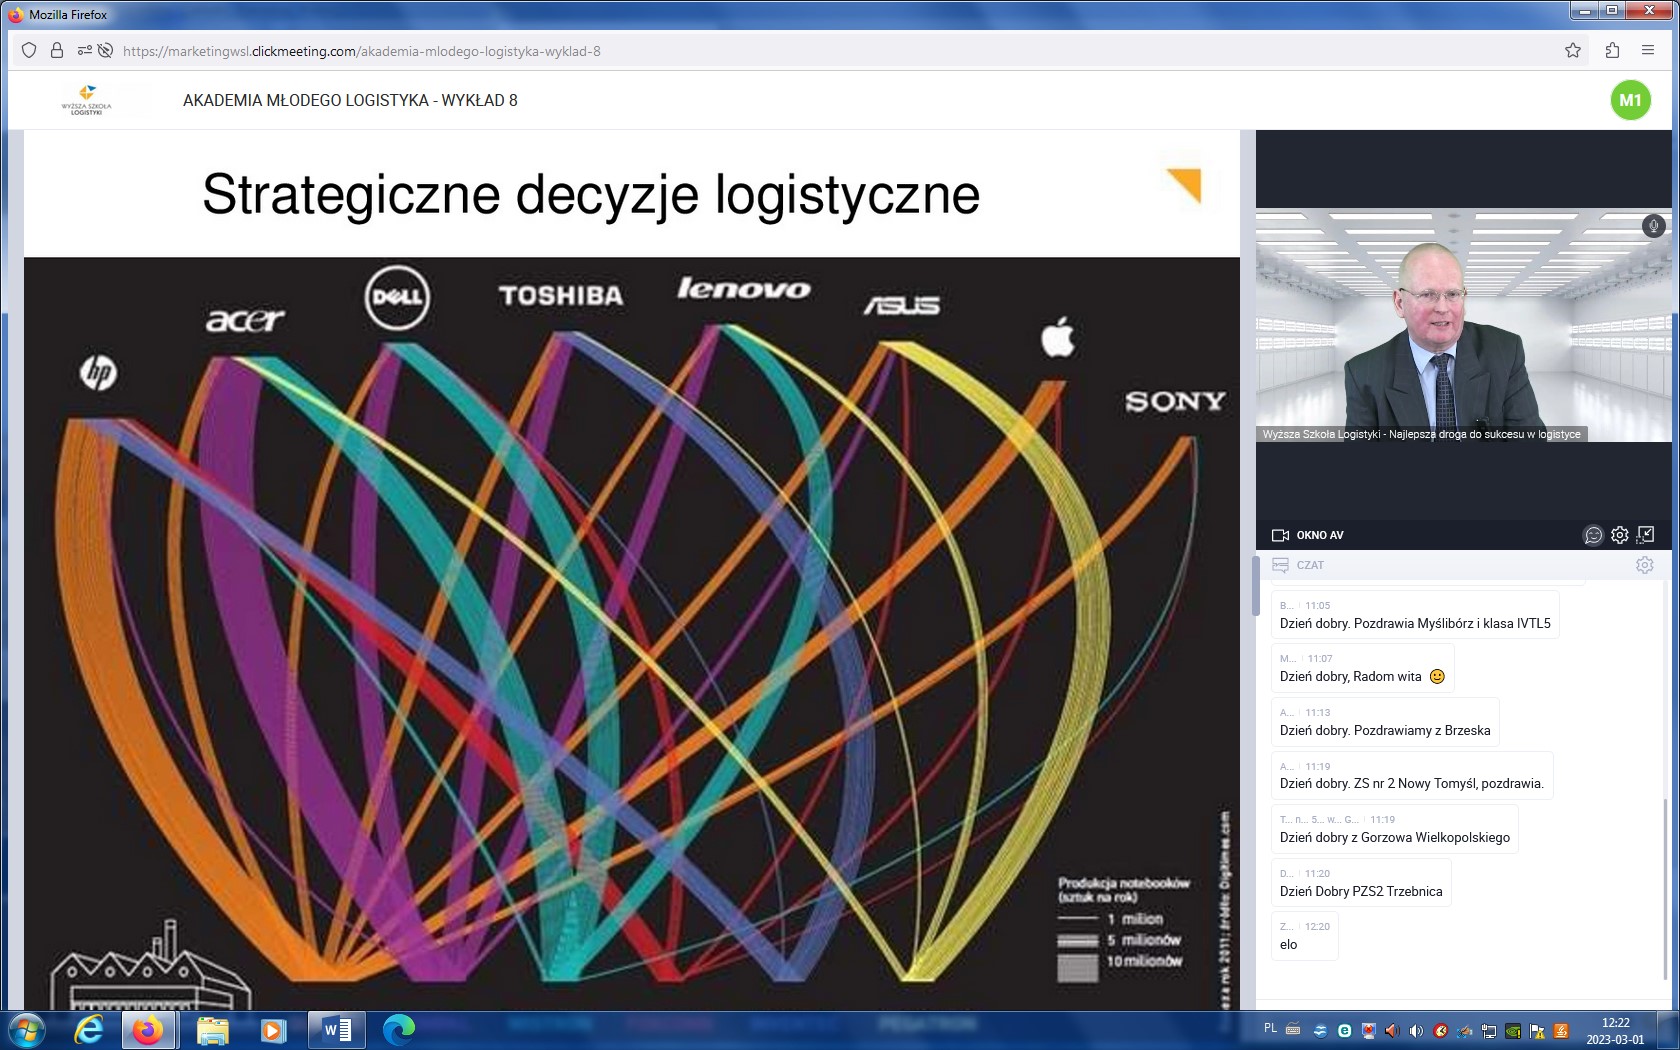The image size is (1680, 1050).
Task: Click the OKNO AV label
Action: pyautogui.click(x=1320, y=535)
